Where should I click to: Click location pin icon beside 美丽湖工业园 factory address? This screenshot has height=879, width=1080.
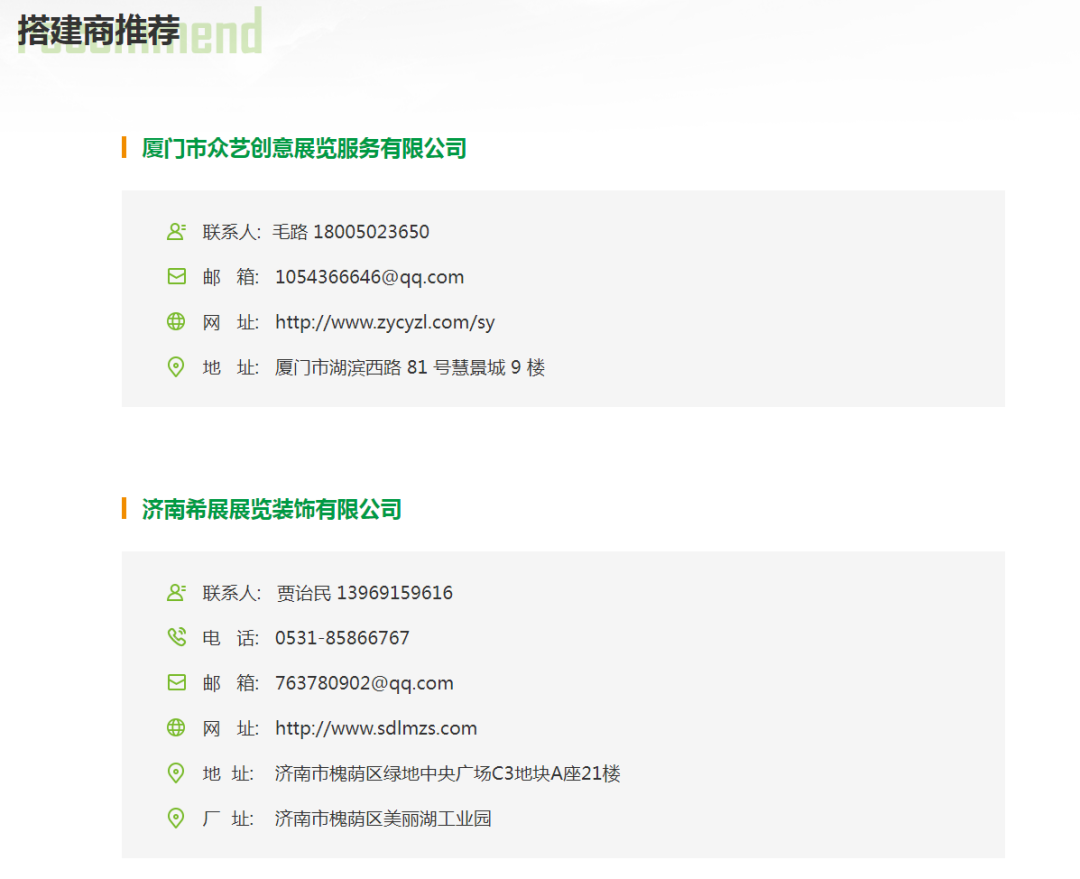click(176, 818)
